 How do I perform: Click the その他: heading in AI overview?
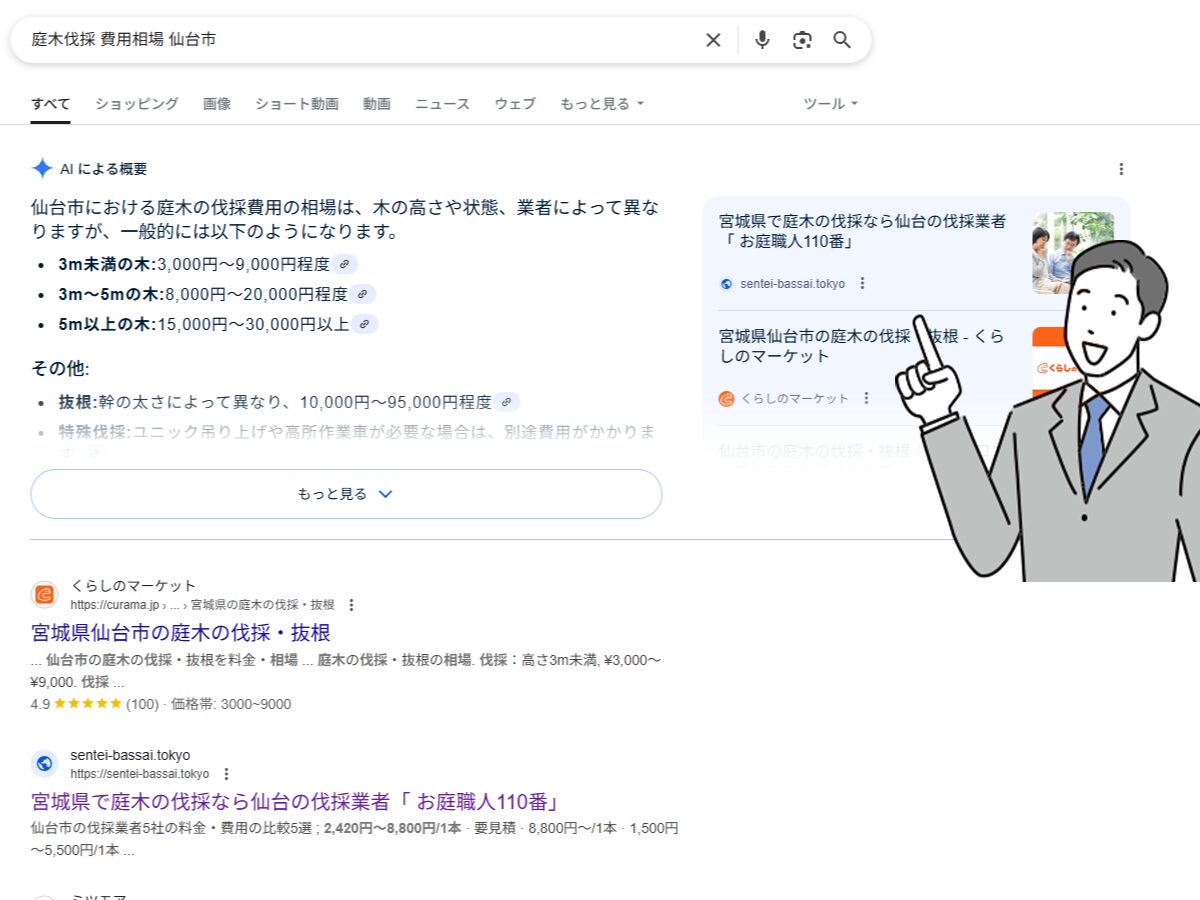(60, 368)
